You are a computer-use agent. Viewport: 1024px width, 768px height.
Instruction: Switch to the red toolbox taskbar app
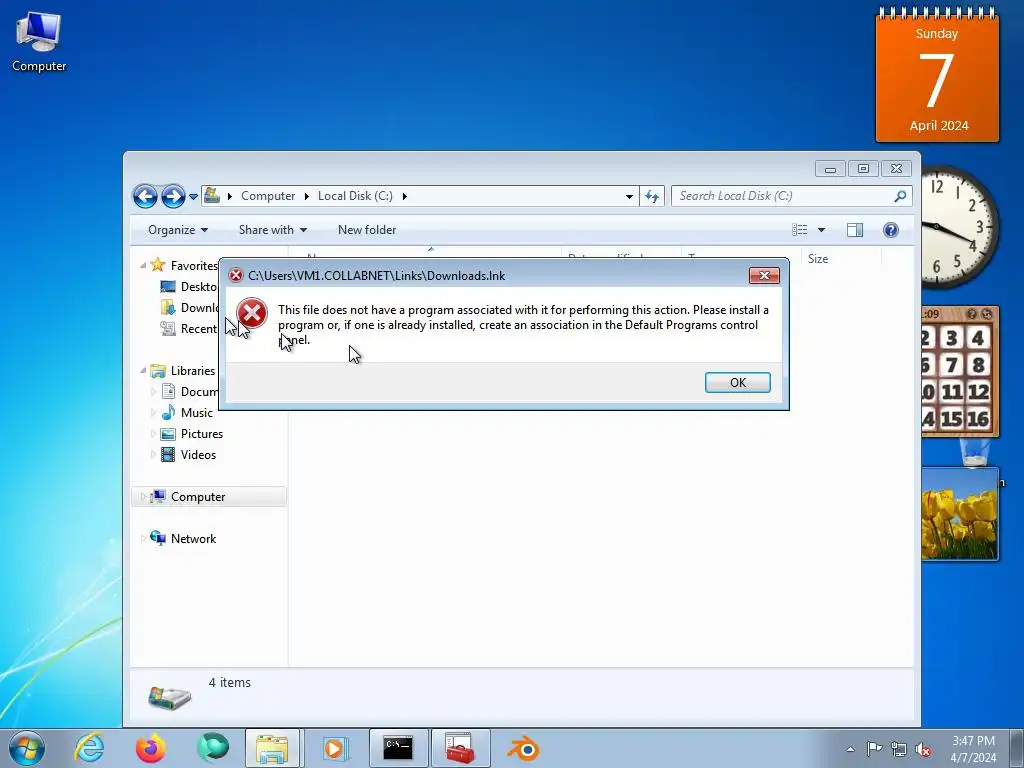coord(460,748)
